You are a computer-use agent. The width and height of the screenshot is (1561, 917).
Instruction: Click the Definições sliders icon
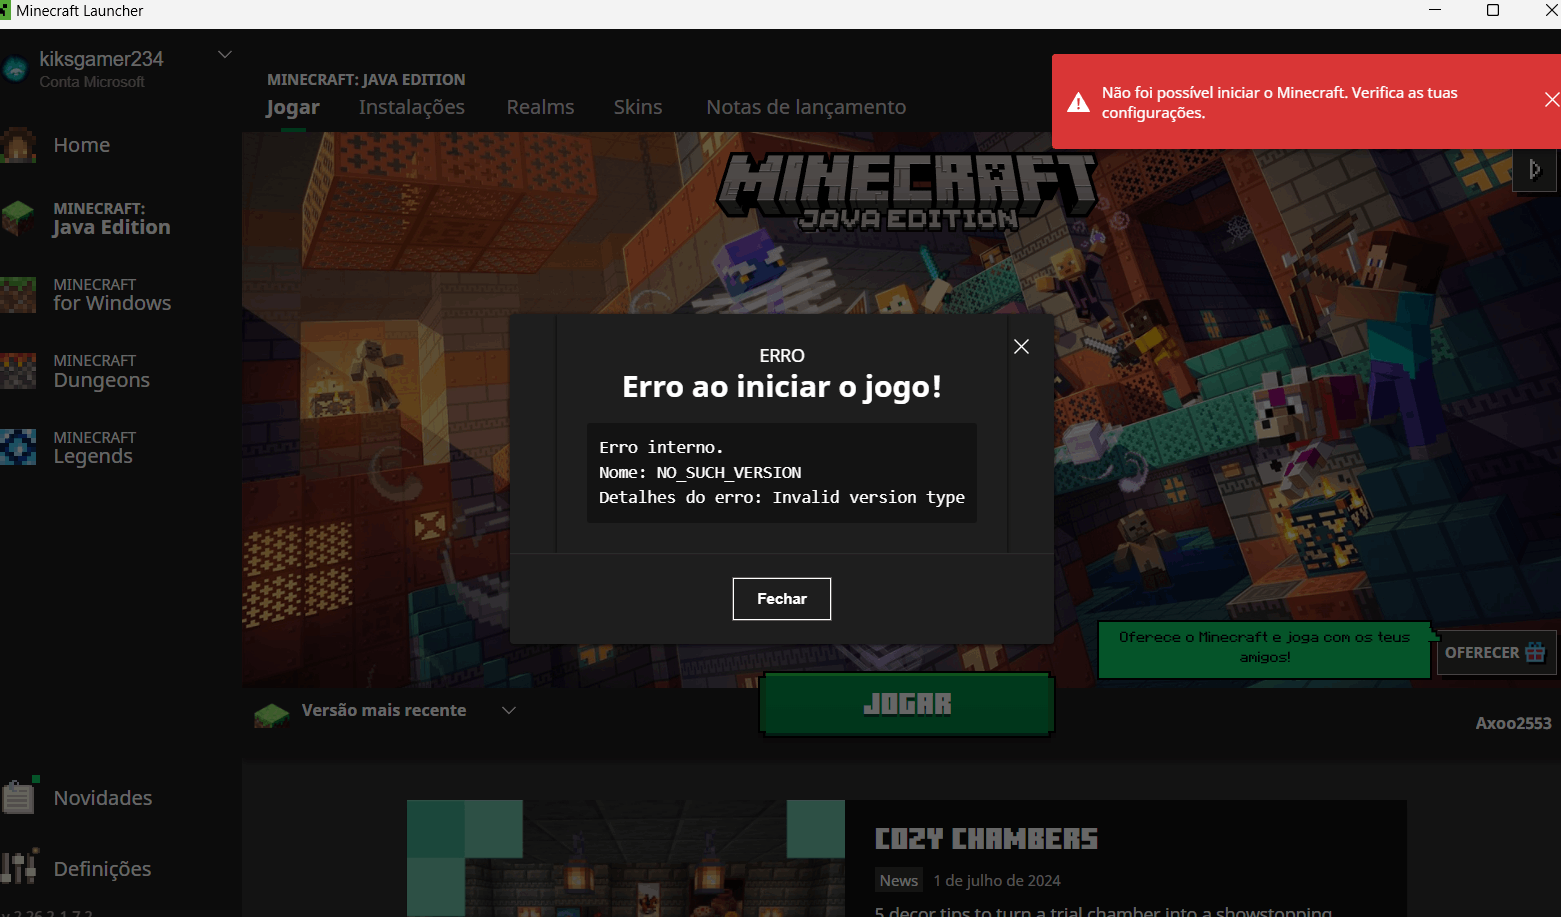pyautogui.click(x=19, y=867)
